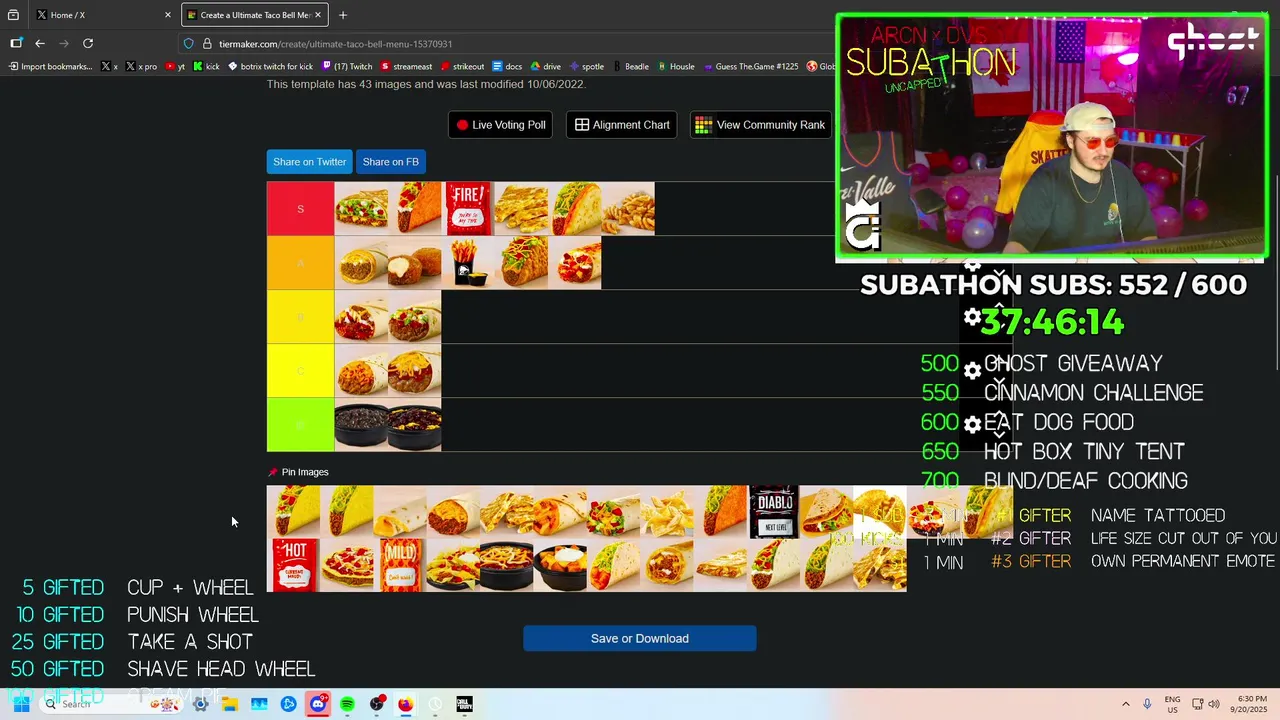Open the streameast bookmark

point(407,67)
